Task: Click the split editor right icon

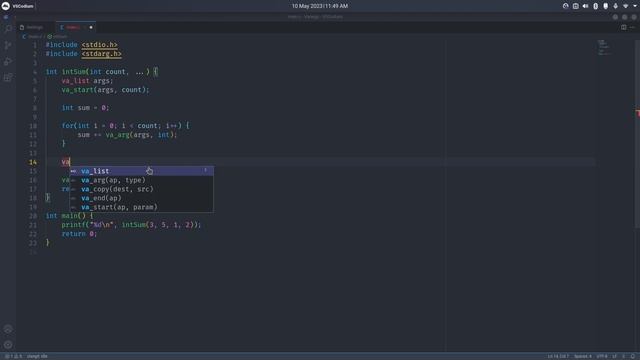Action: pos(623,27)
